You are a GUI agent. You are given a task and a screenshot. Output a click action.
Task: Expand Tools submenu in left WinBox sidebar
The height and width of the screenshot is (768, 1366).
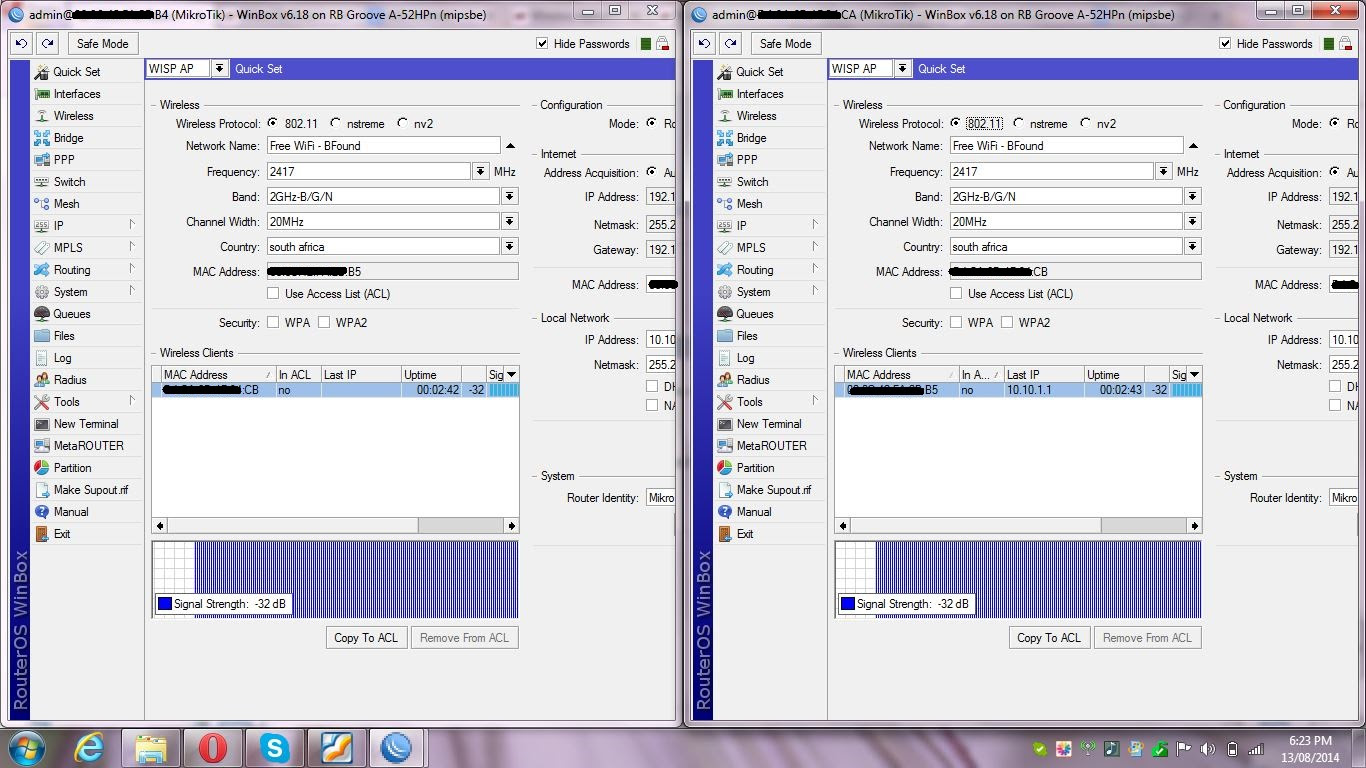point(131,401)
